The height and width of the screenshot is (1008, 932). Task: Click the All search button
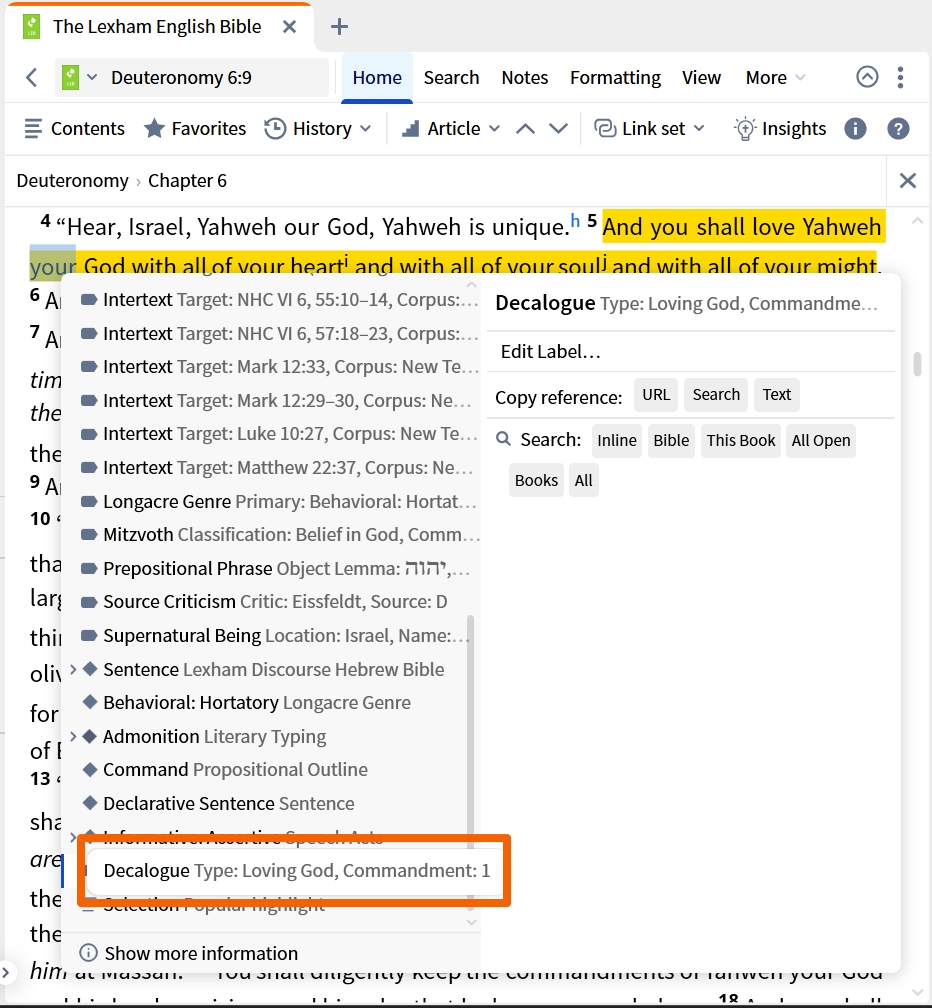(583, 480)
